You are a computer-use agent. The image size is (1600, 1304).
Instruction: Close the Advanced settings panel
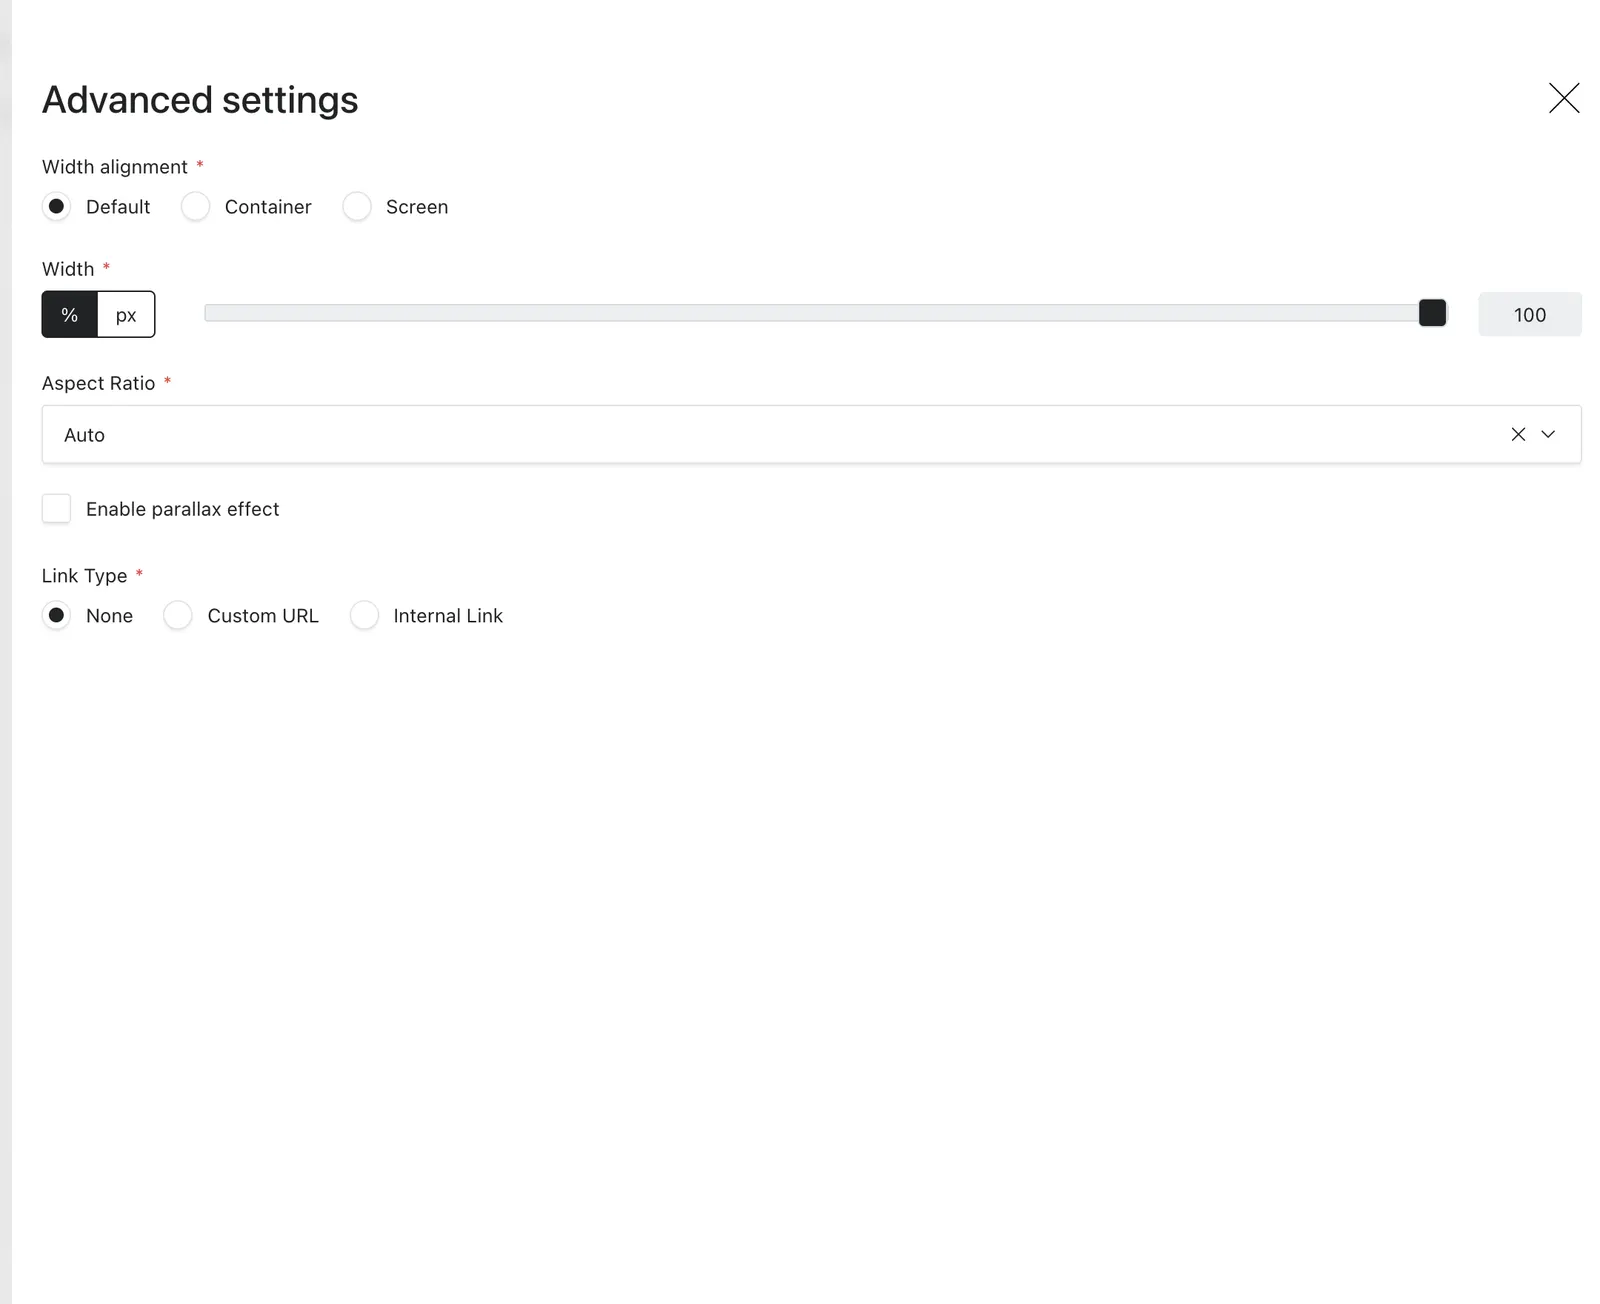coord(1564,98)
